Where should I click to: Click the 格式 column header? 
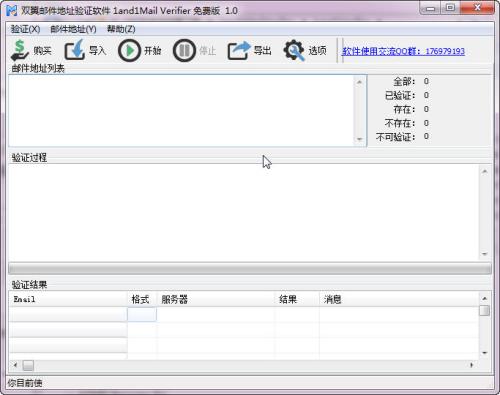coord(142,299)
